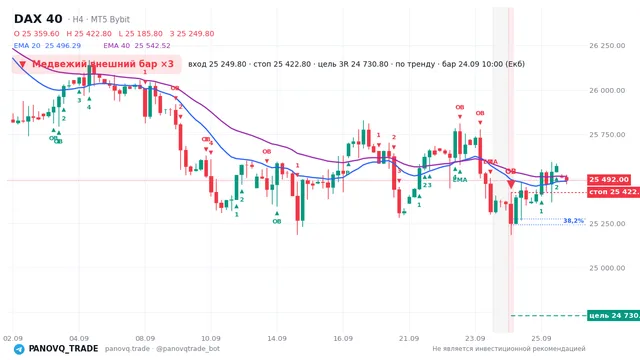The width and height of the screenshot is (640, 360).
Task: Click the red stop level tag "стоп 25 422"
Action: coord(613,192)
